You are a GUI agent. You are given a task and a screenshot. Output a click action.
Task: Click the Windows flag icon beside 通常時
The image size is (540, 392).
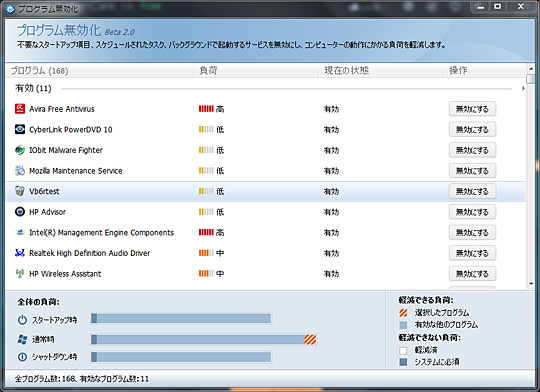pyautogui.click(x=22, y=339)
